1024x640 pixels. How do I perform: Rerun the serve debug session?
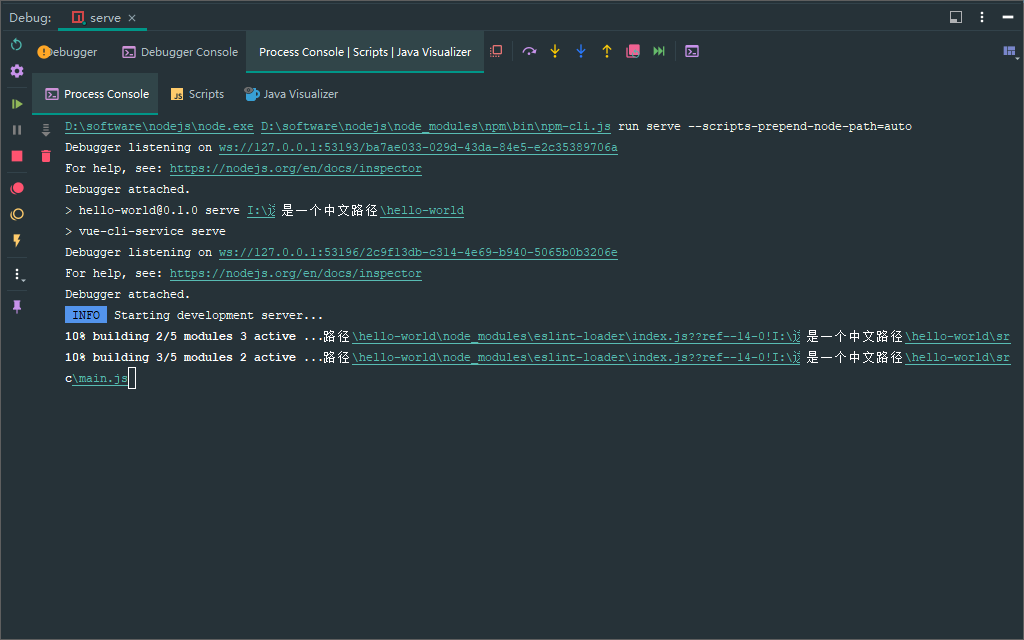click(x=15, y=44)
